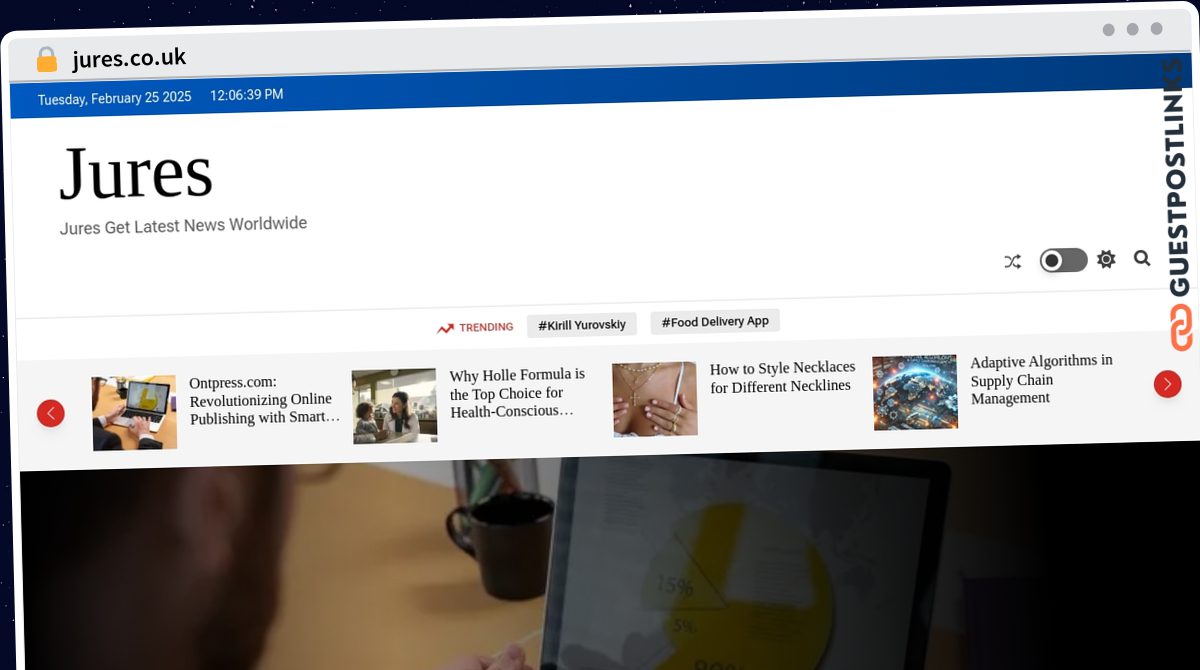Click the Jures site title

136,173
